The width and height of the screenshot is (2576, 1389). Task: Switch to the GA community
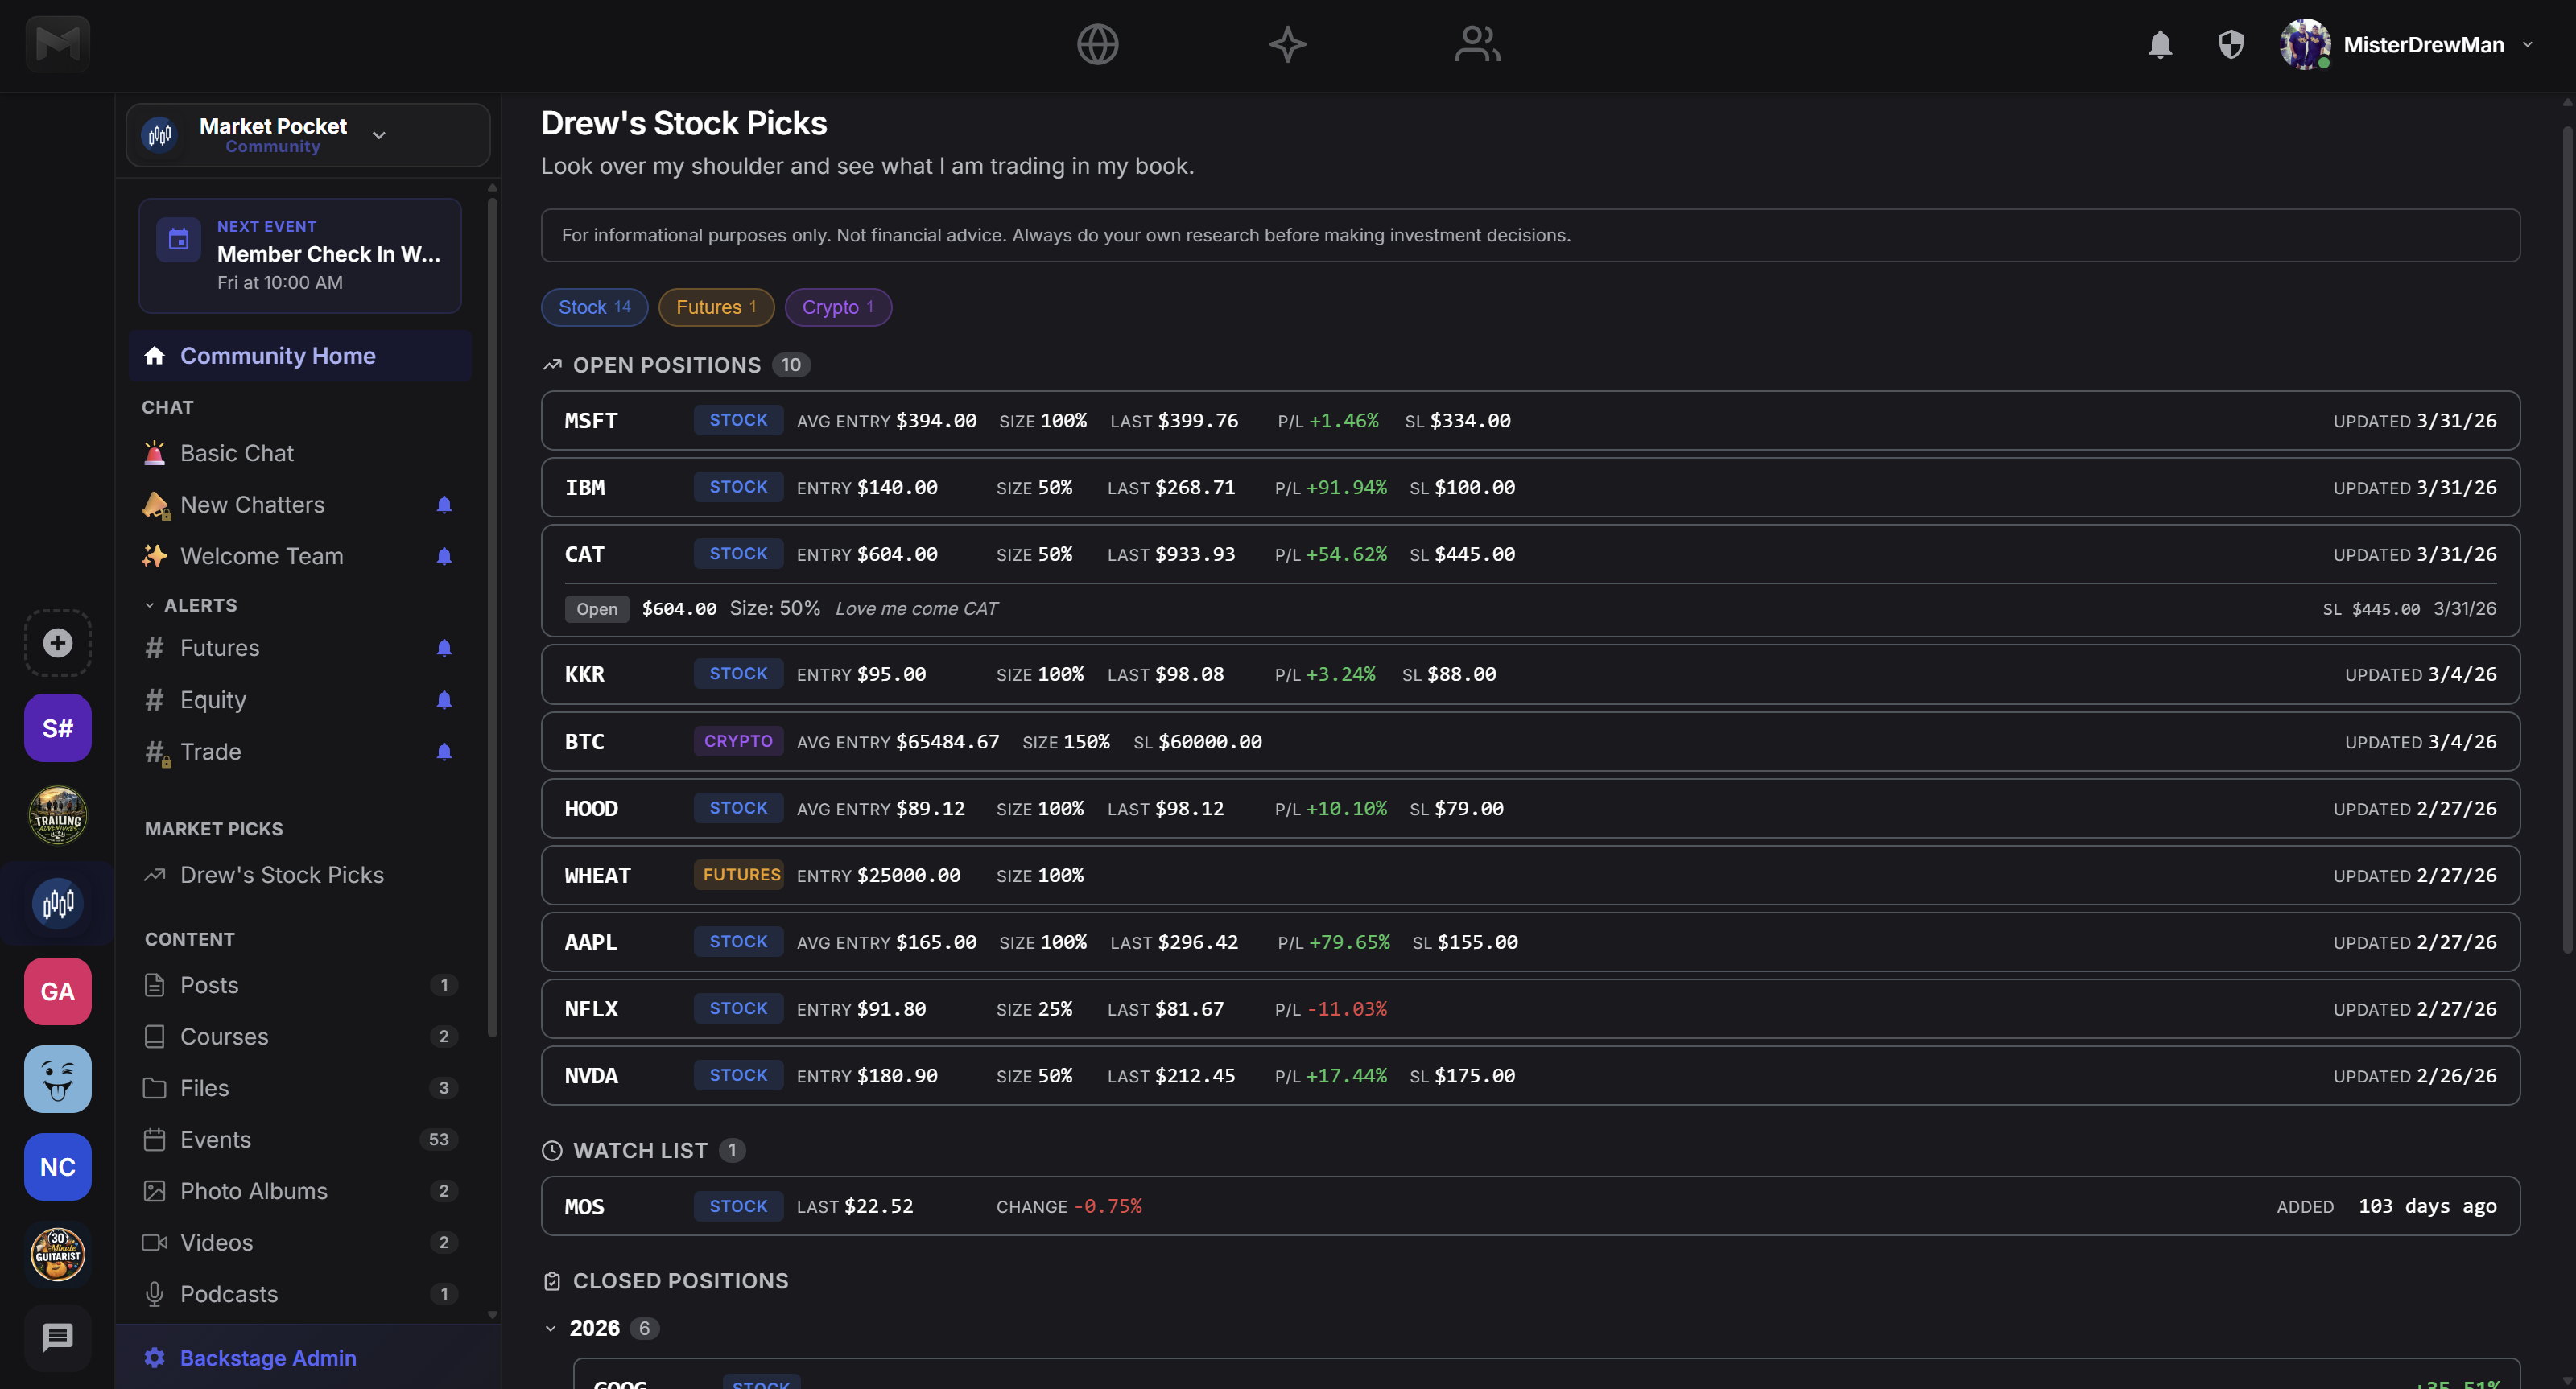pos(57,991)
